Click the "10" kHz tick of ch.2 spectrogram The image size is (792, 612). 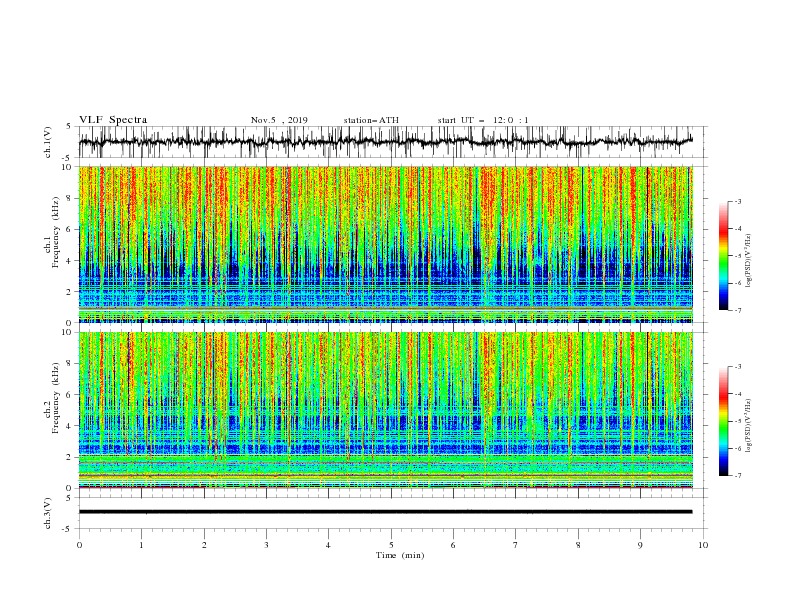point(68,332)
